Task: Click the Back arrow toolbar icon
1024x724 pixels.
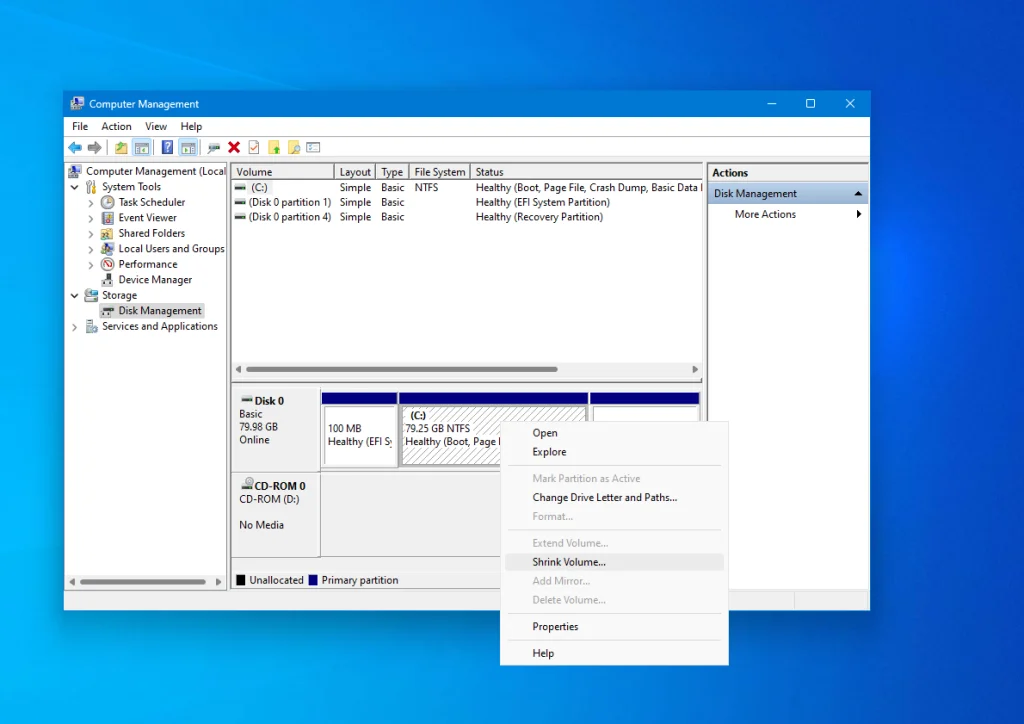Action: tap(75, 148)
